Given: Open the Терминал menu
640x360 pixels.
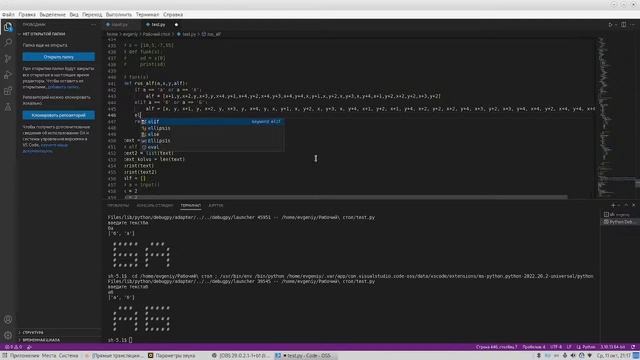Looking at the screenshot, I should tap(147, 14).
